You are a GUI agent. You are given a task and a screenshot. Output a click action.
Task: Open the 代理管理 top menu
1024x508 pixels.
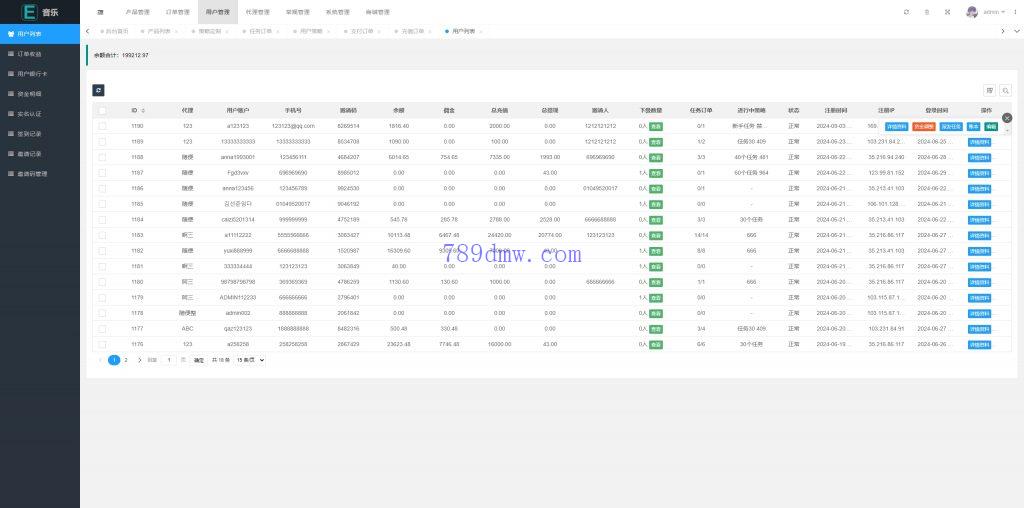[257, 12]
